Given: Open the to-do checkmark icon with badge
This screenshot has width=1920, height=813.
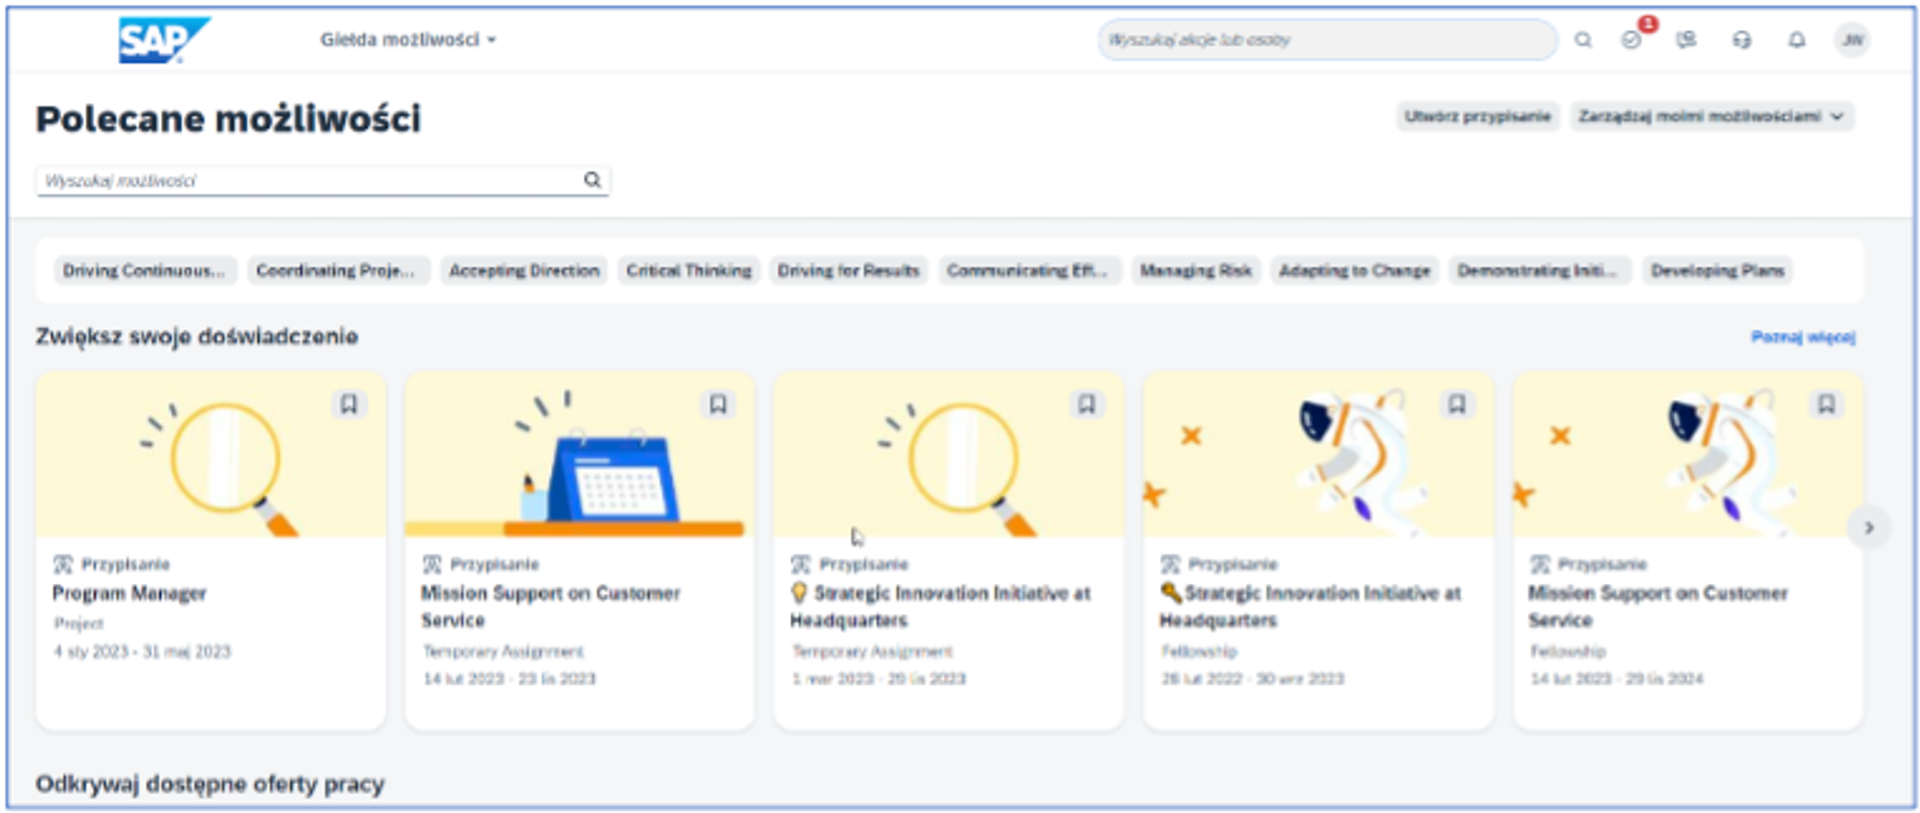Looking at the screenshot, I should click(1631, 40).
